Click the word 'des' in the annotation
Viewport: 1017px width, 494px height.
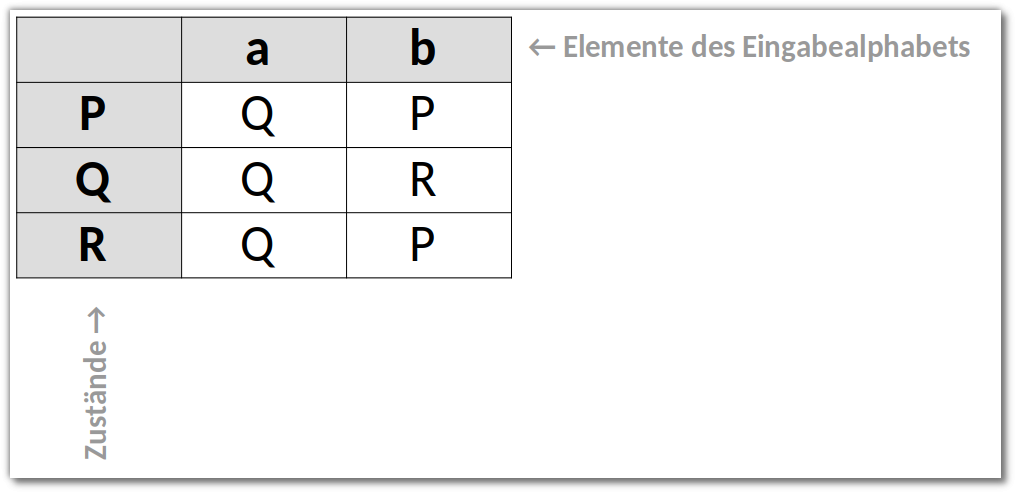pos(713,47)
